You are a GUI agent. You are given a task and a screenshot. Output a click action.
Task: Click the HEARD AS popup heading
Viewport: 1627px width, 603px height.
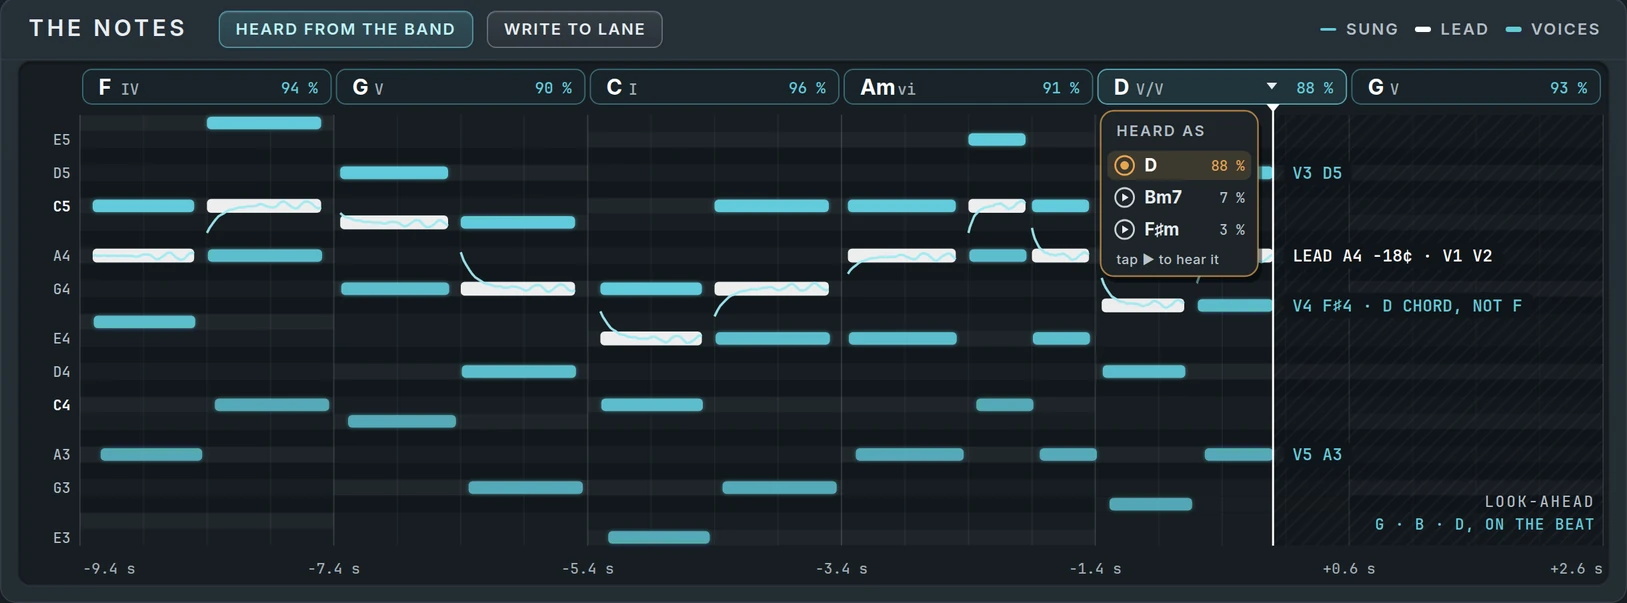pyautogui.click(x=1160, y=131)
